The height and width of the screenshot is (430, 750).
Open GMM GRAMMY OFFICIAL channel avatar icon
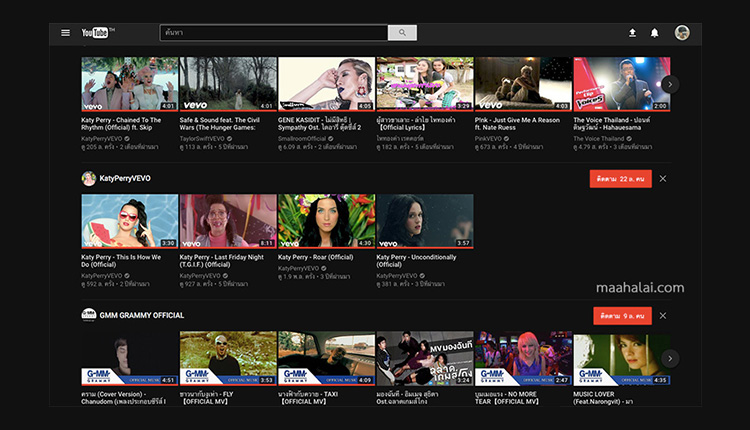[88, 315]
